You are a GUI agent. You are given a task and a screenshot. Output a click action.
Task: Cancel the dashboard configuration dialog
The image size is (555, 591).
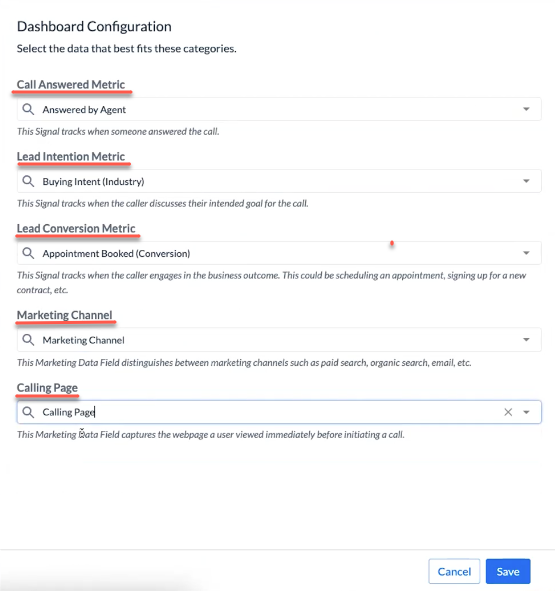pos(454,571)
